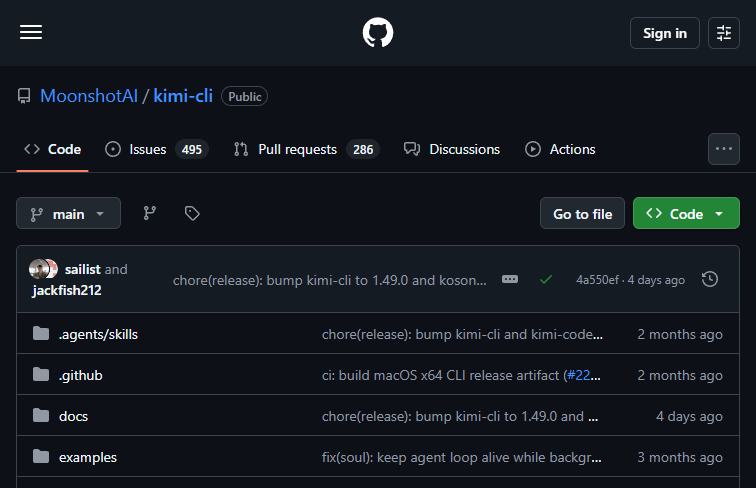Click folder icon beside docs

point(41,415)
